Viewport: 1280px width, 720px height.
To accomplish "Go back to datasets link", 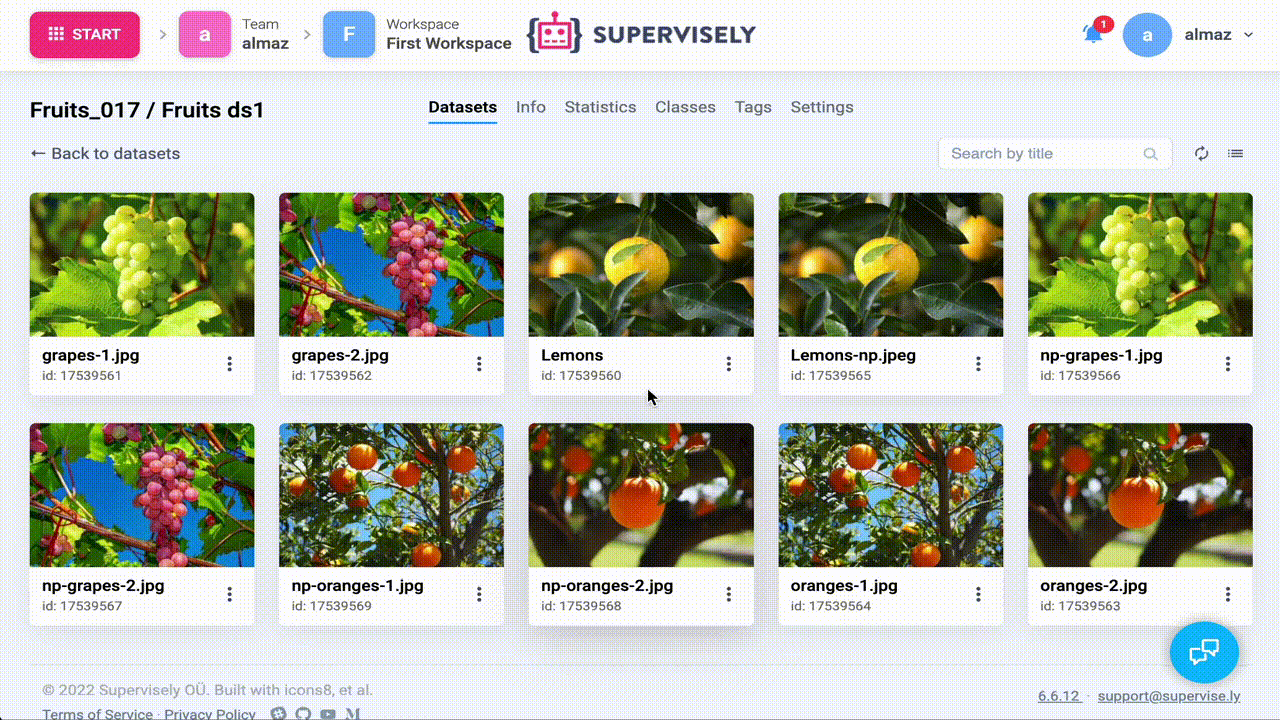I will pyautogui.click(x=105, y=153).
